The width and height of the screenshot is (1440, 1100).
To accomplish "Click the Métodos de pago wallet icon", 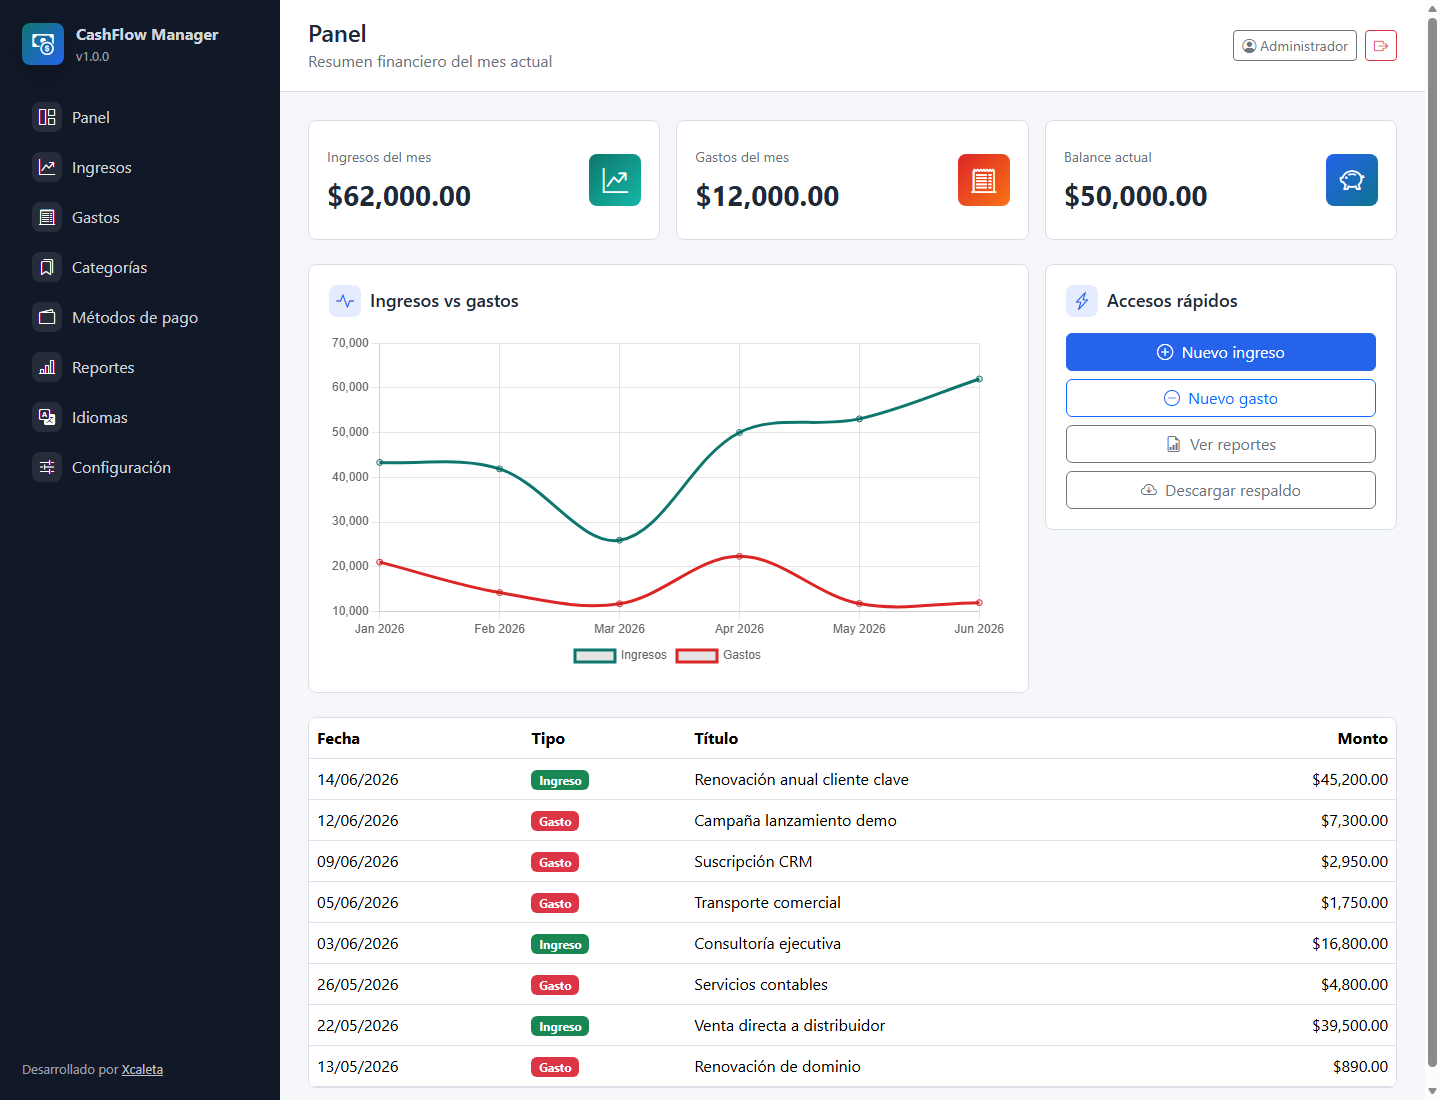I will pyautogui.click(x=47, y=317).
